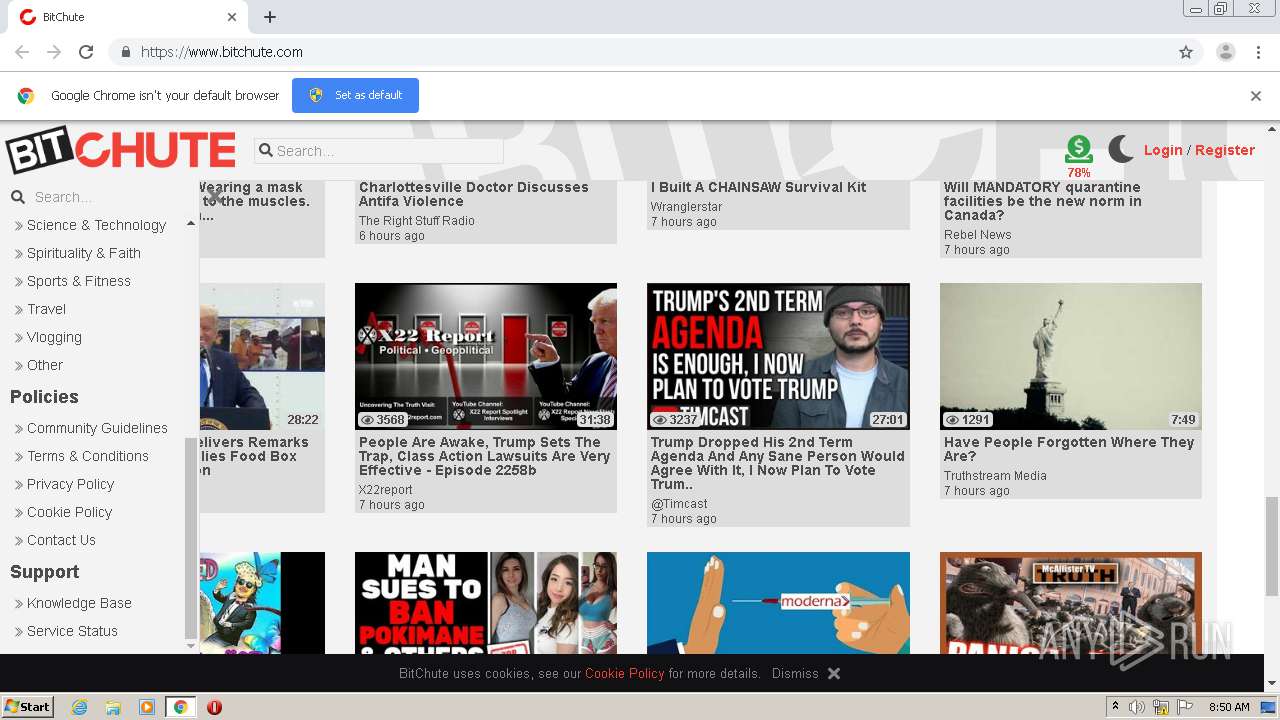Click the Set as default button

coord(355,95)
